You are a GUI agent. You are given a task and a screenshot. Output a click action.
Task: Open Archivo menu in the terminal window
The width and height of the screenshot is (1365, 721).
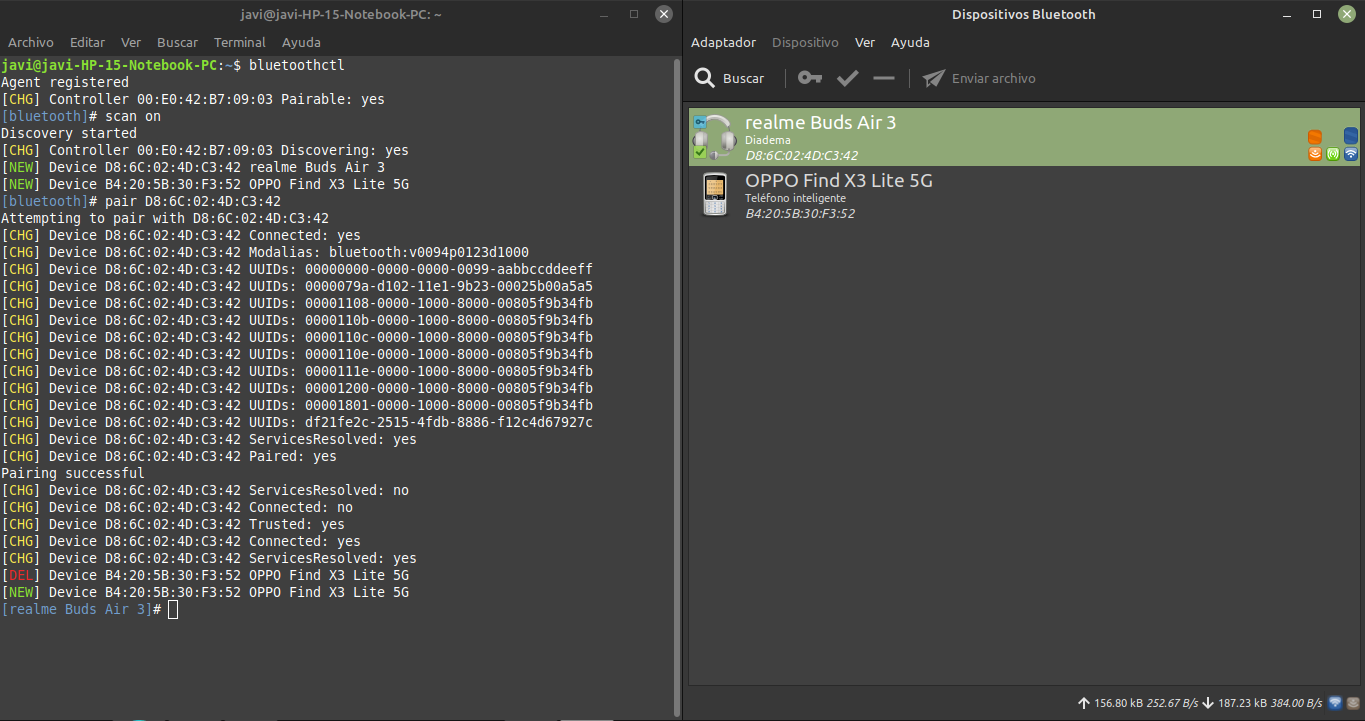[31, 42]
